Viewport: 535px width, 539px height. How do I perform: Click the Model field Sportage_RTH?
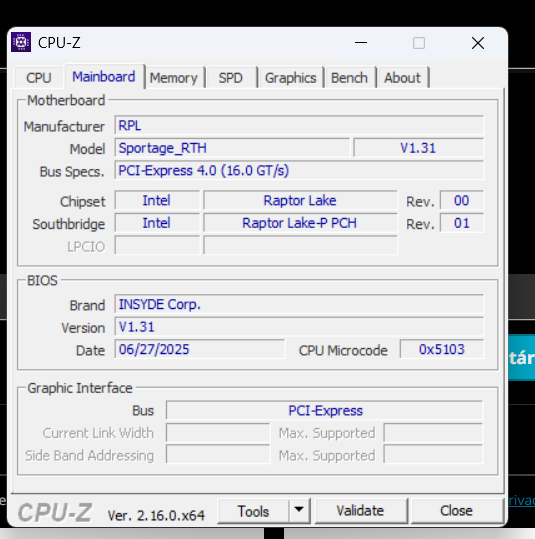pyautogui.click(x=232, y=148)
